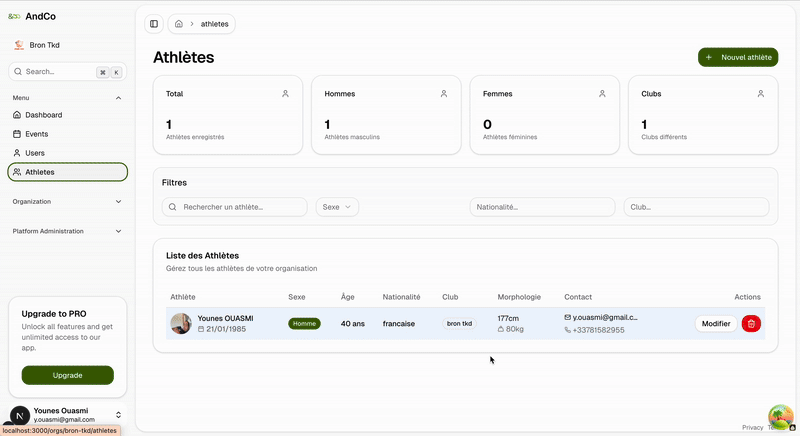Viewport: 800px width, 436px height.
Task: Click Younes OUASMI athlete avatar photo
Action: pyautogui.click(x=181, y=323)
